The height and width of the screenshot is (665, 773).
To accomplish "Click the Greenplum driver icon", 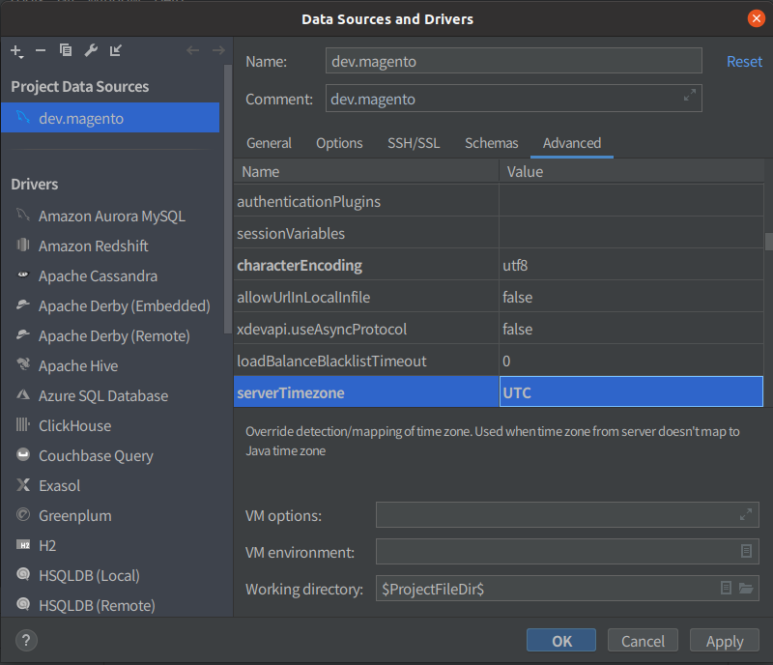I will click(23, 515).
